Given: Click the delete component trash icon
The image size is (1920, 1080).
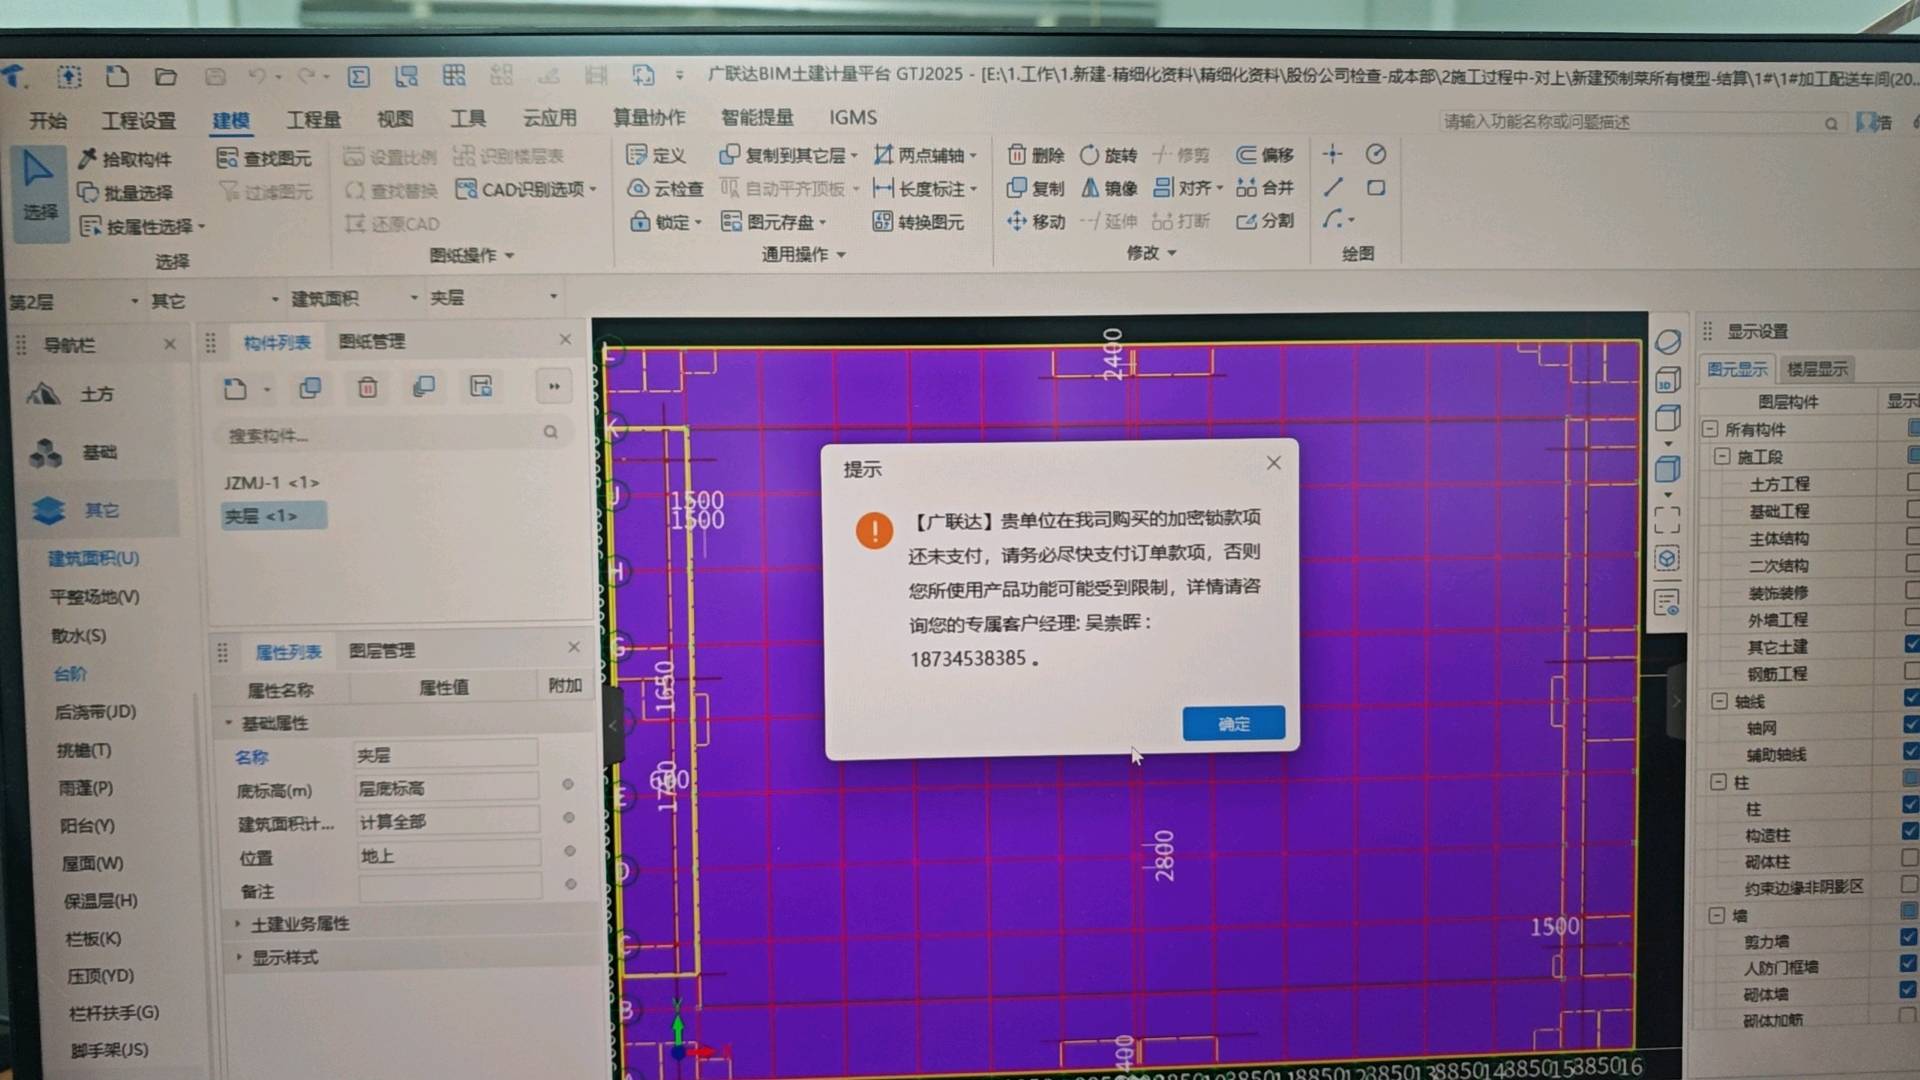Looking at the screenshot, I should click(x=367, y=387).
